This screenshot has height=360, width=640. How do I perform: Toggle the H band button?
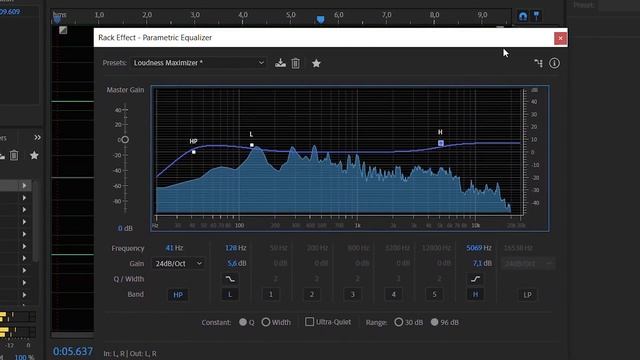475,295
